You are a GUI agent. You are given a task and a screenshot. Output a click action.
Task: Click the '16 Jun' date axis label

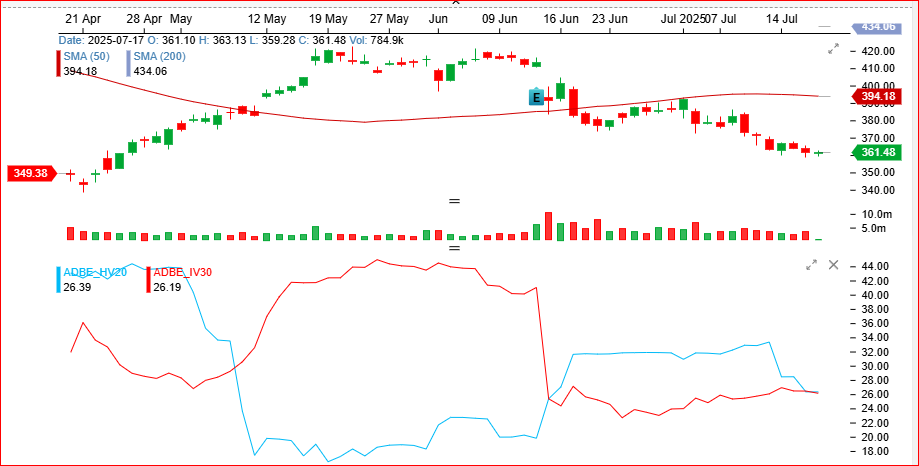click(560, 19)
